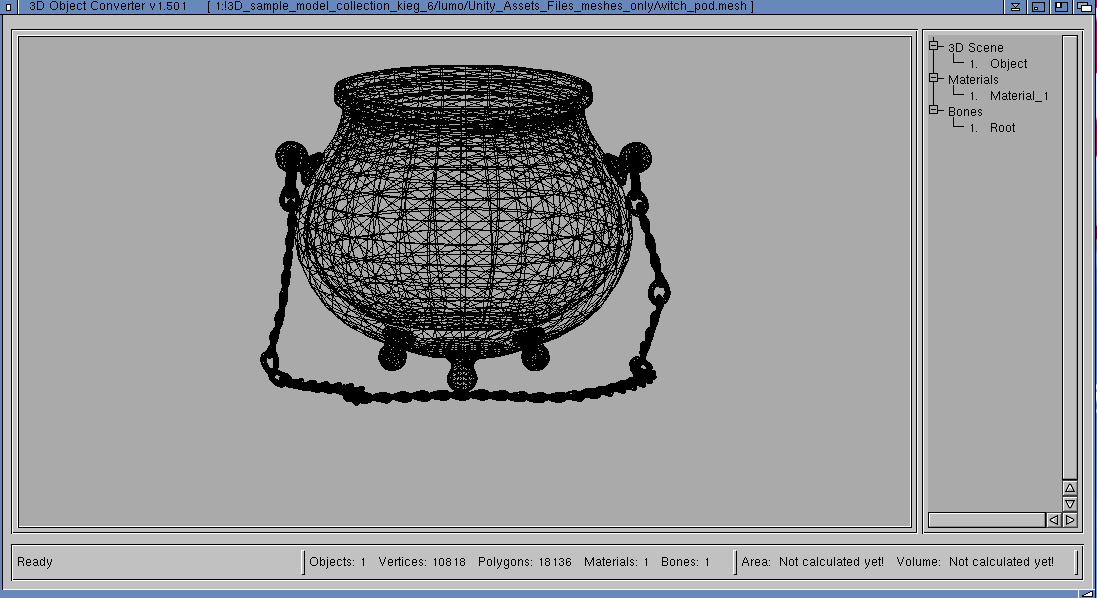Select the Root bone entry
The height and width of the screenshot is (598, 1097).
coord(1002,127)
